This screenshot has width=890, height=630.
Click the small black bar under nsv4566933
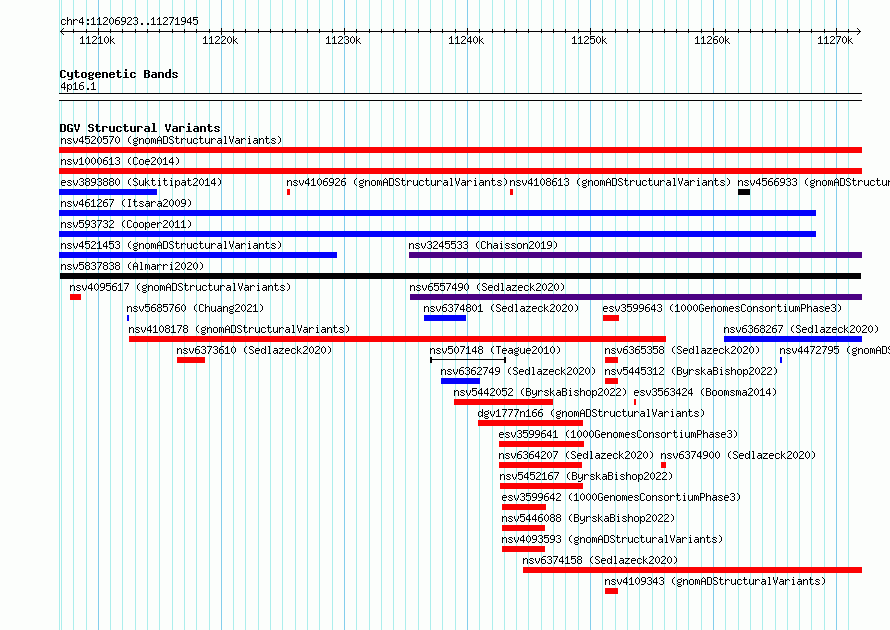point(744,192)
